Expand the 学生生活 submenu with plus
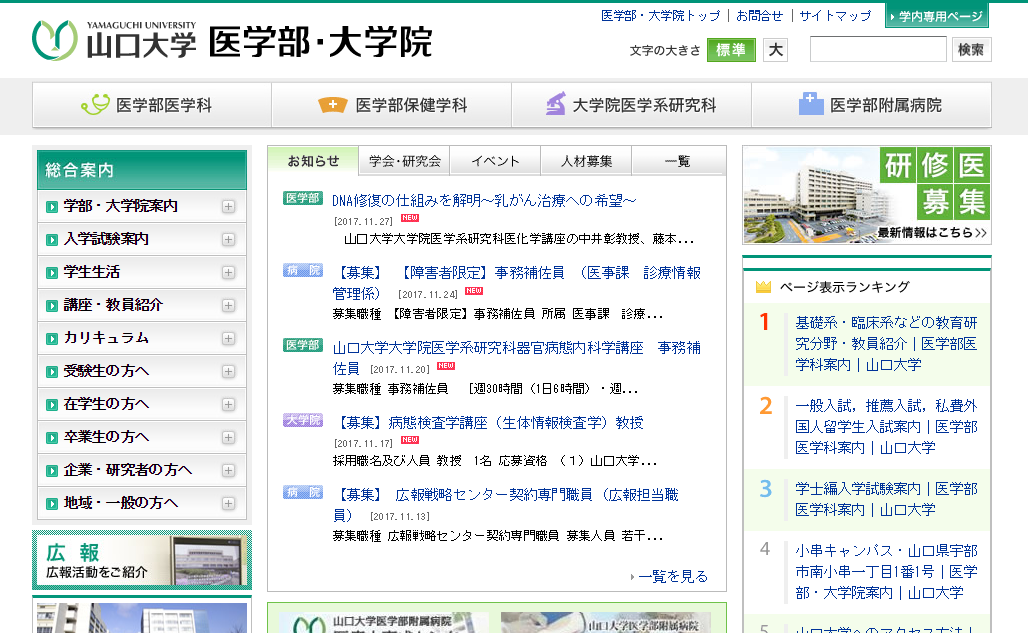Viewport: 1028px width, 633px height. tap(228, 272)
